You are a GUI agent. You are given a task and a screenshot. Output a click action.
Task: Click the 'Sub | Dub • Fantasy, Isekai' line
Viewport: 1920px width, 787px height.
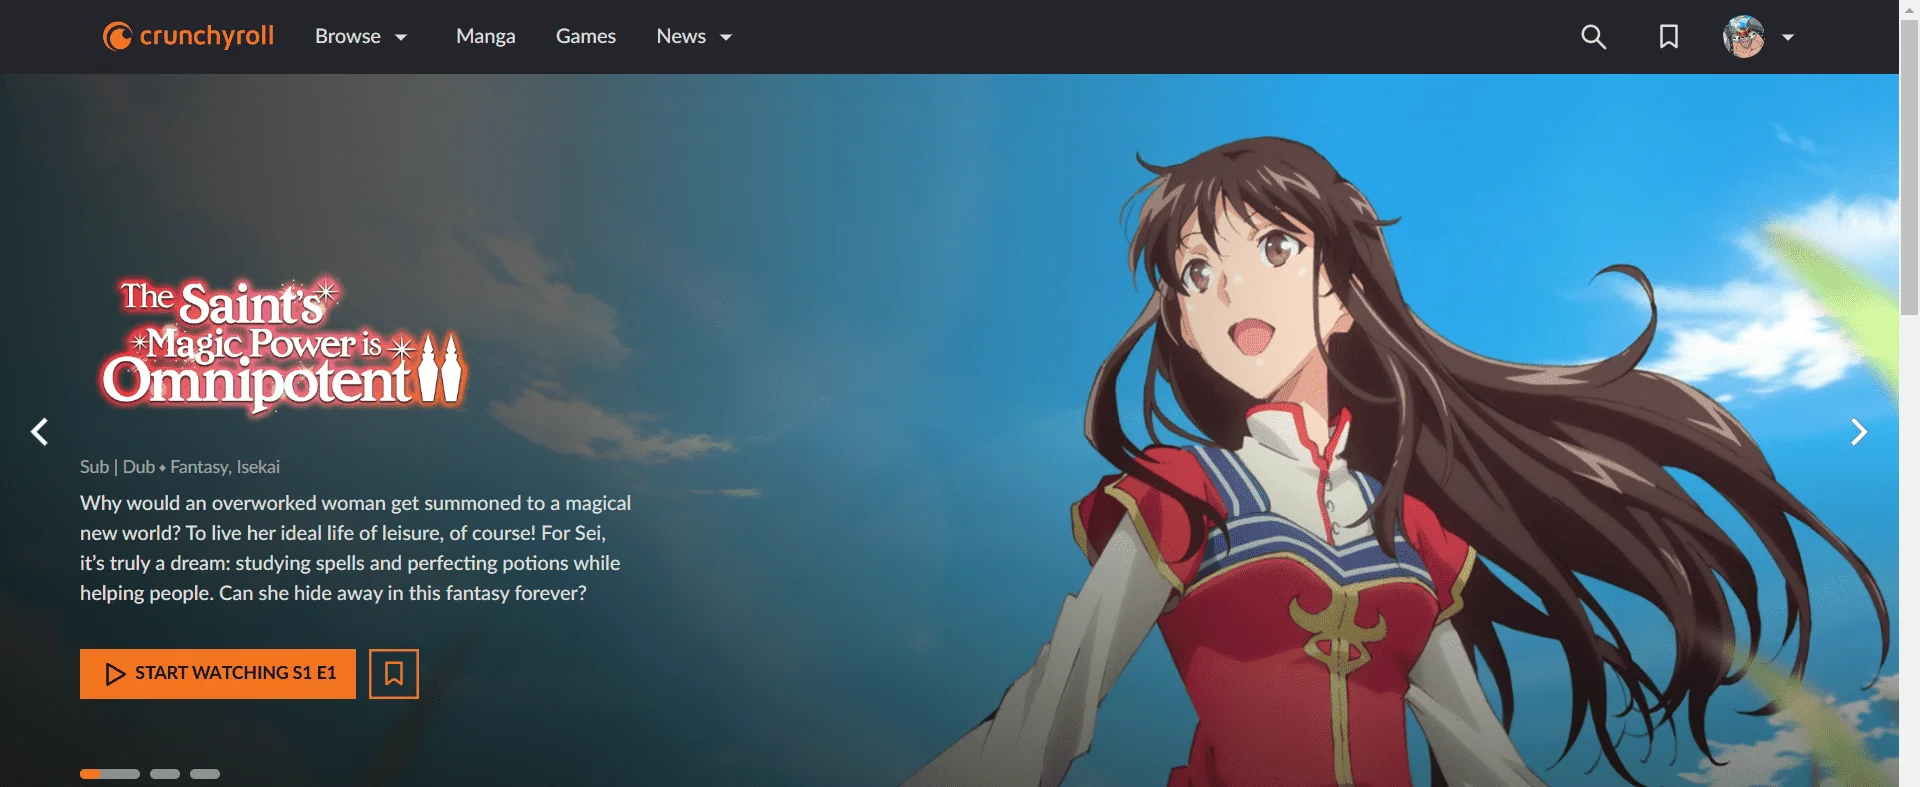pos(180,467)
